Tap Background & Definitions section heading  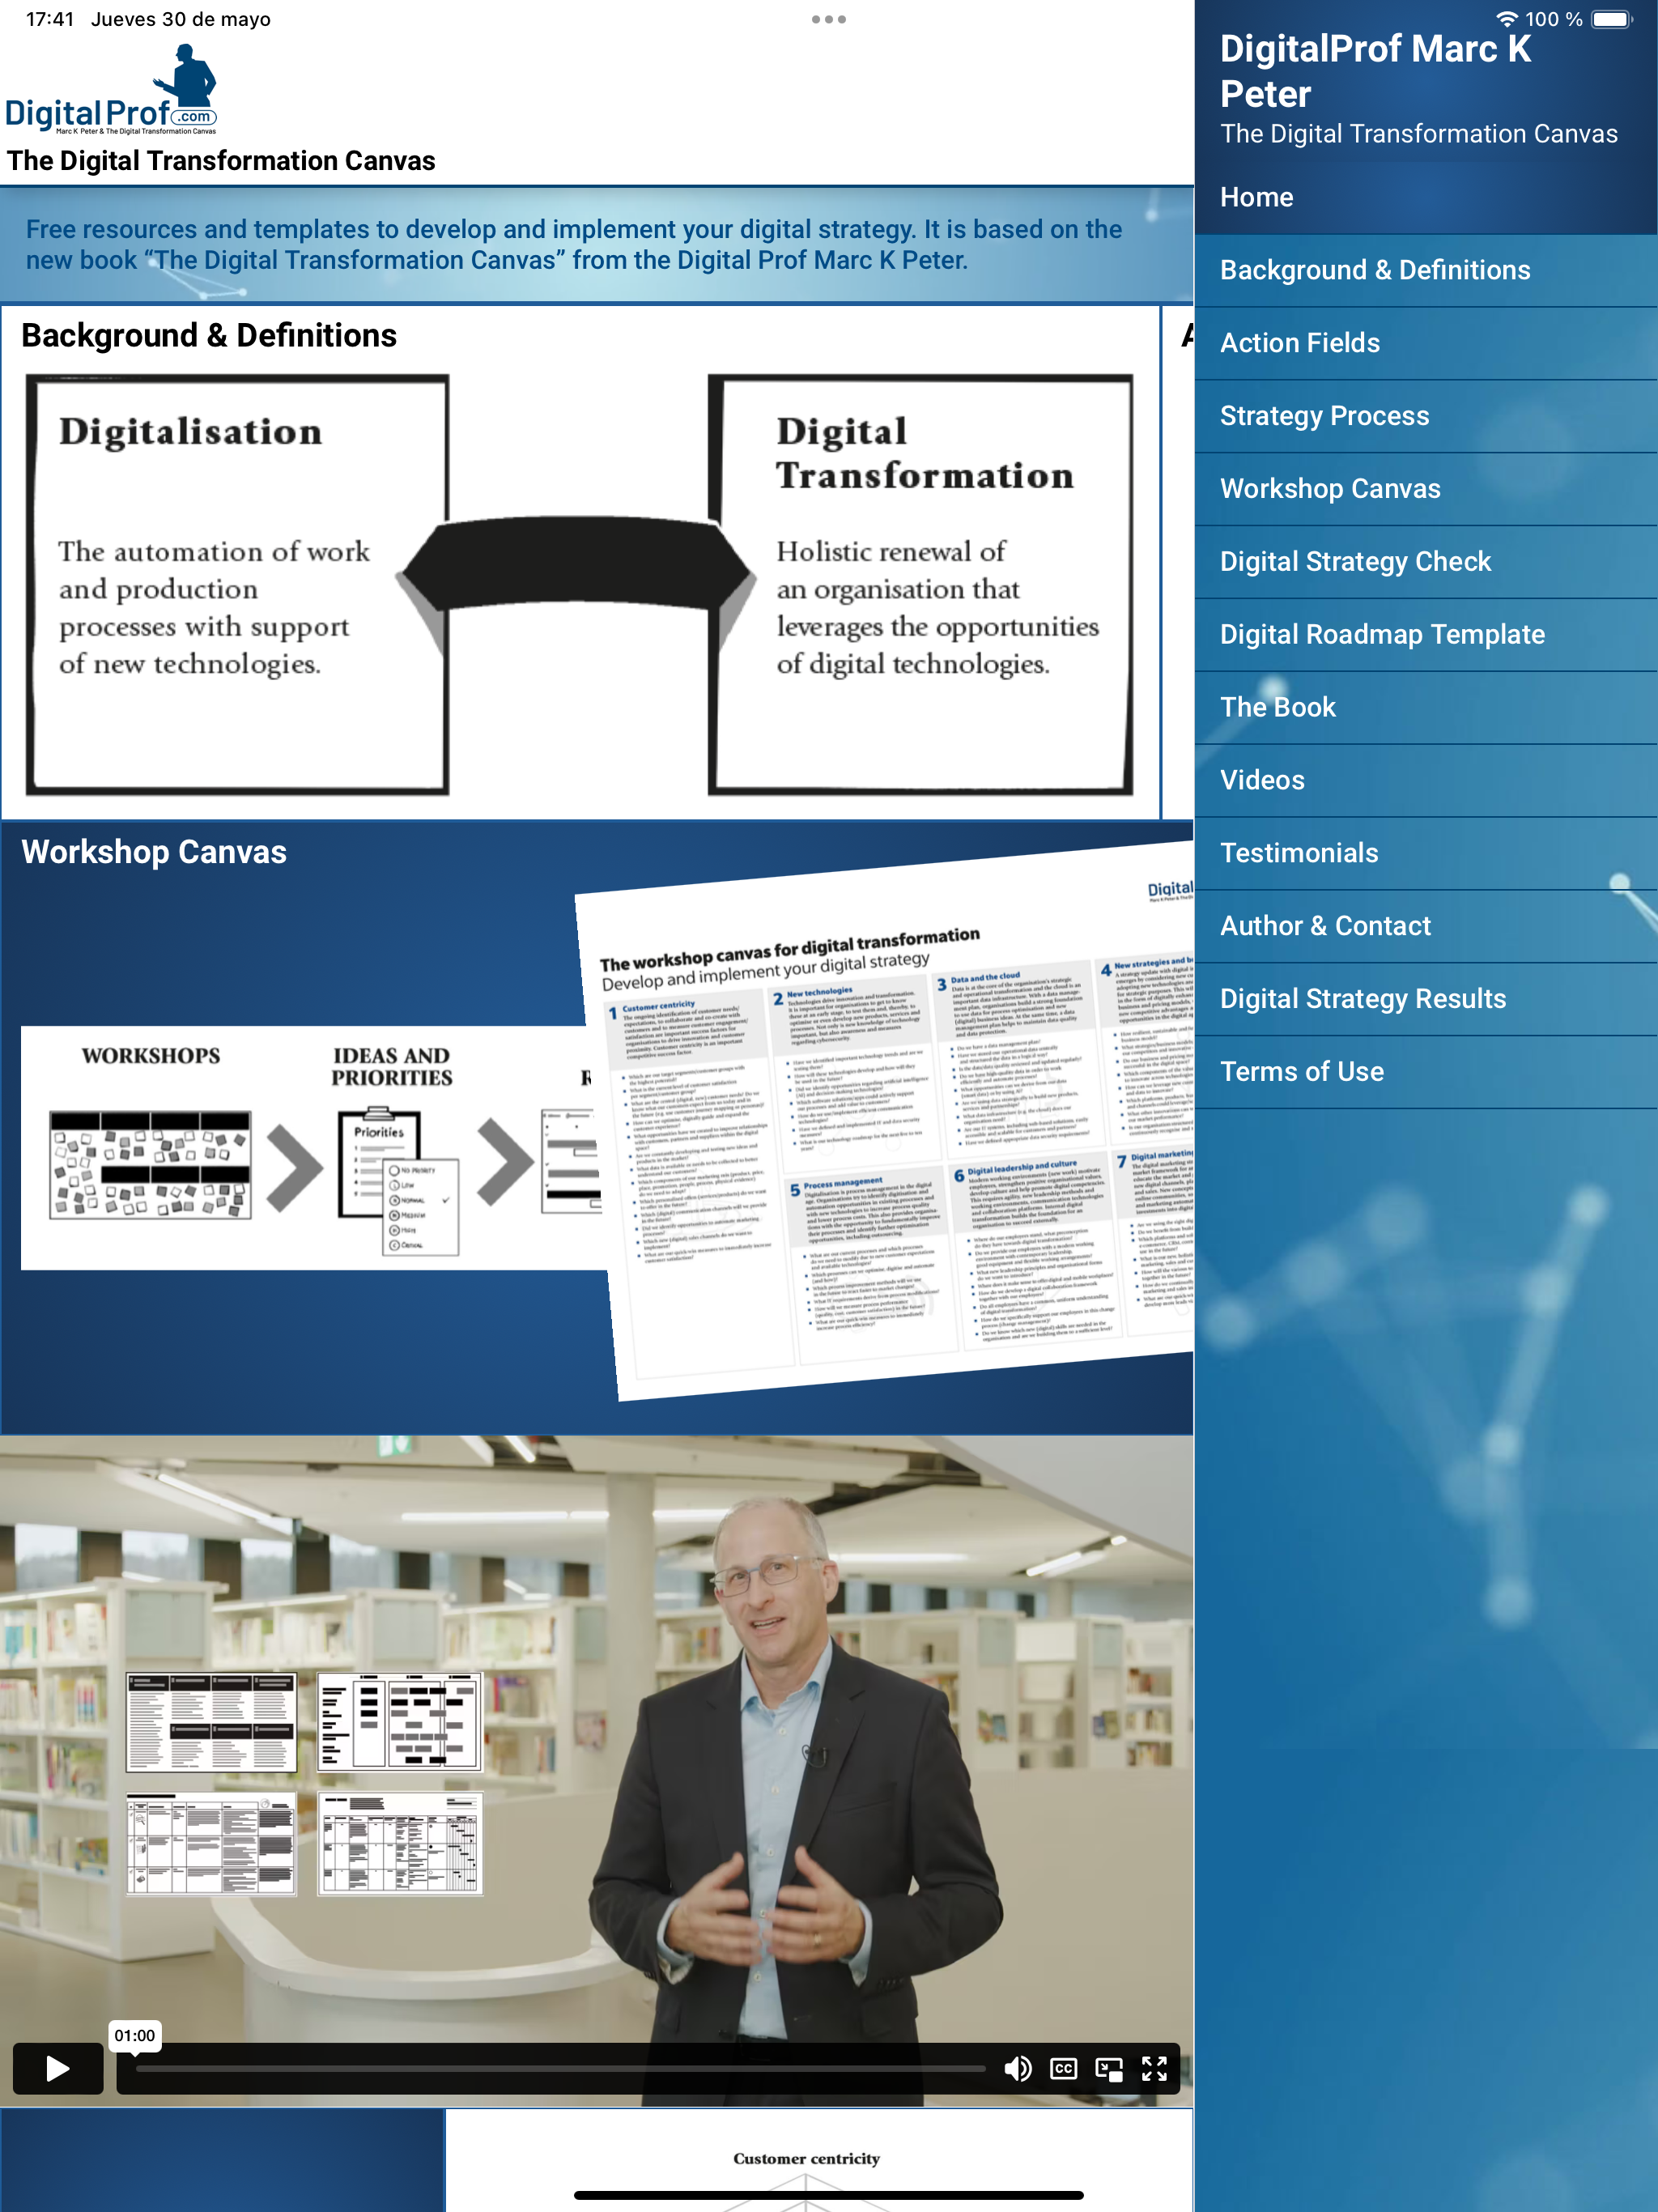click(209, 336)
